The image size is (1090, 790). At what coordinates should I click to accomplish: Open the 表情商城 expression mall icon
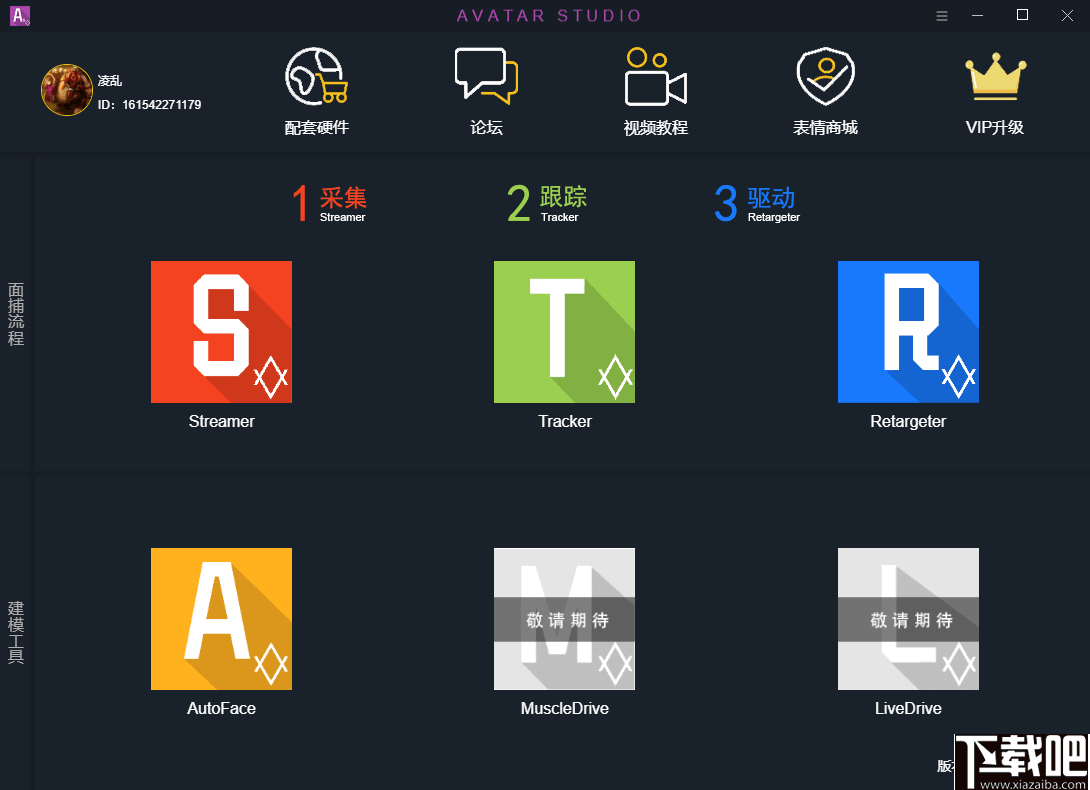click(825, 90)
